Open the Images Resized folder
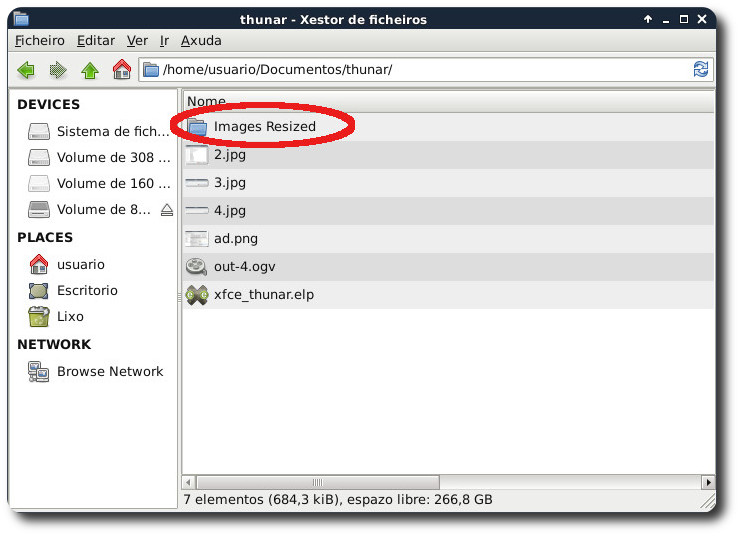 (x=264, y=127)
